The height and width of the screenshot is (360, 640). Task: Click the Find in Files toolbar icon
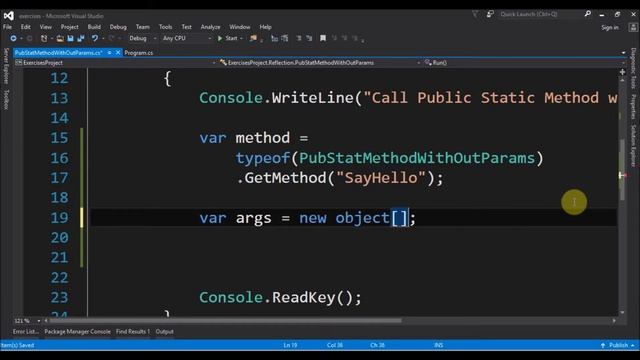253,38
